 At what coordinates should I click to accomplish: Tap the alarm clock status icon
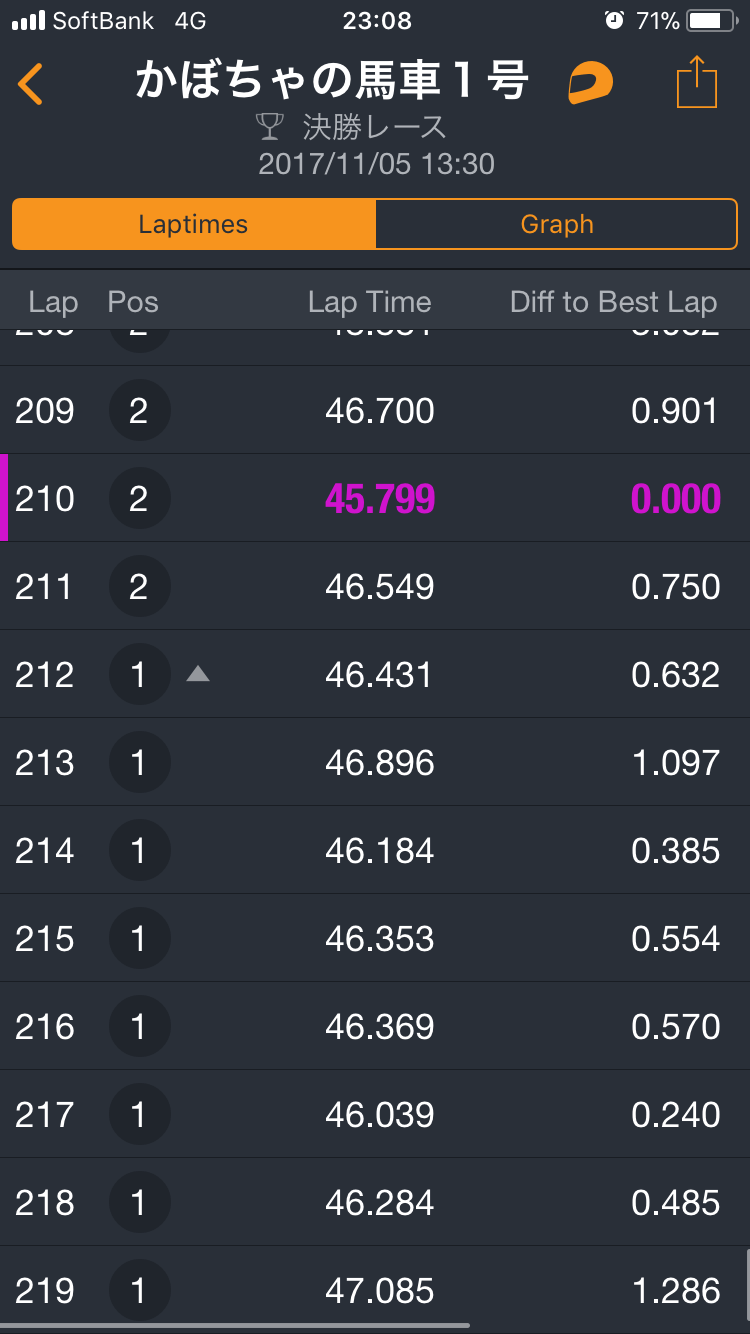[x=614, y=20]
